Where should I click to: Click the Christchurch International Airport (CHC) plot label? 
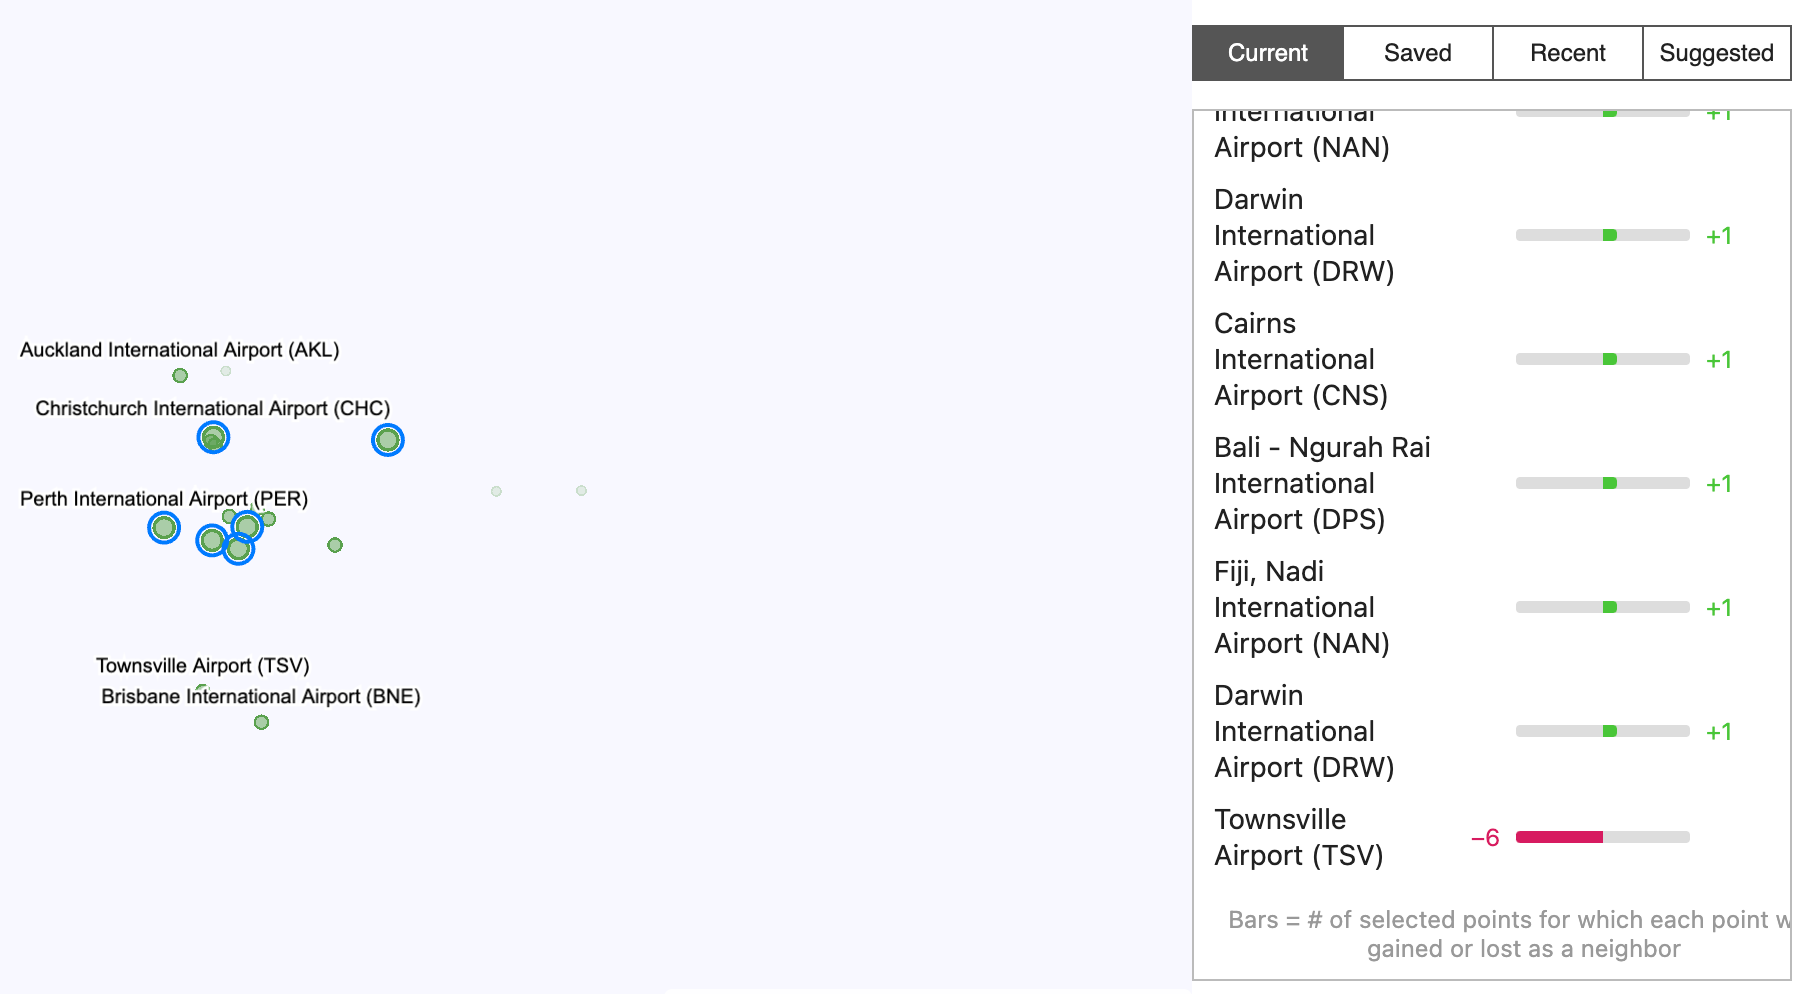pyautogui.click(x=212, y=409)
